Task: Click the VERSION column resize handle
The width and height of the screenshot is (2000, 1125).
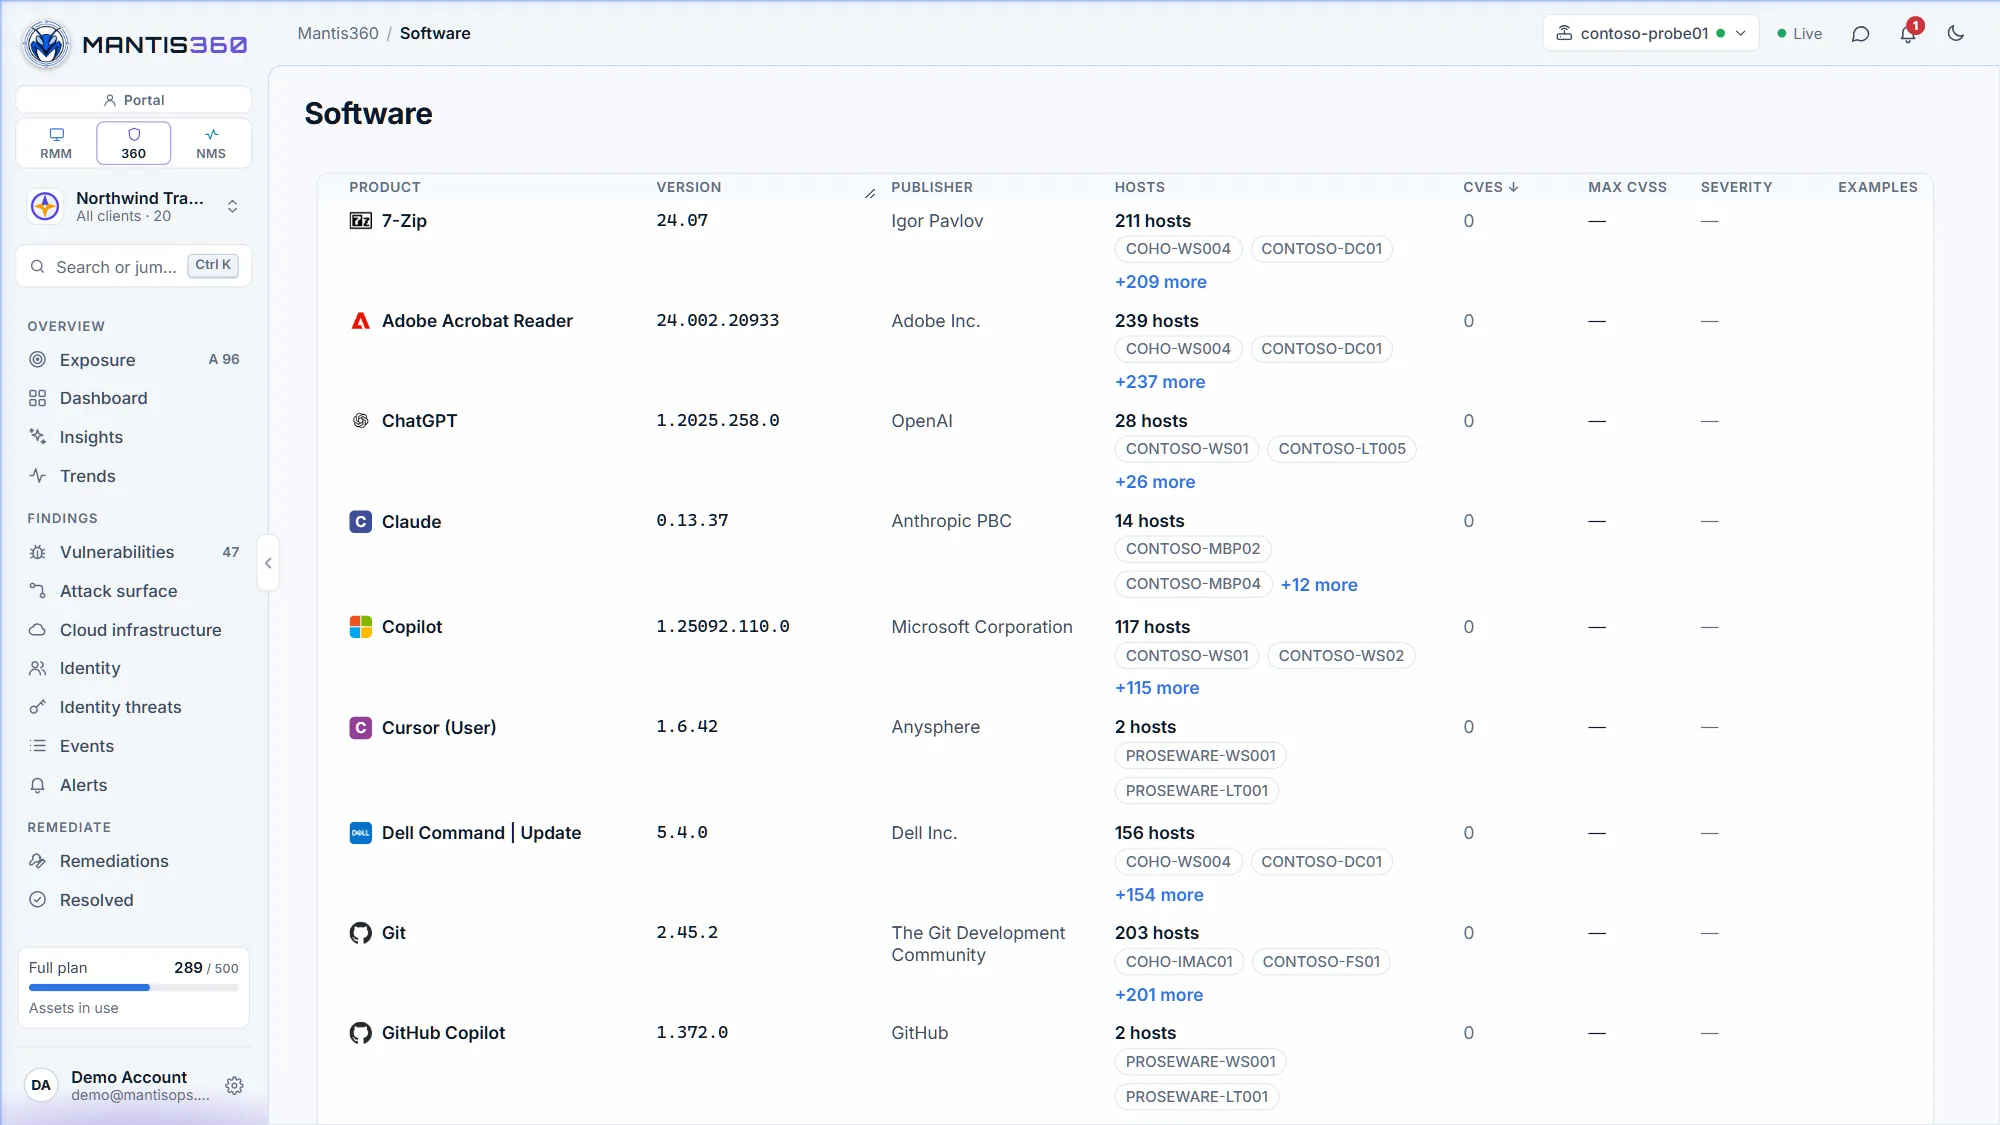Action: [870, 193]
